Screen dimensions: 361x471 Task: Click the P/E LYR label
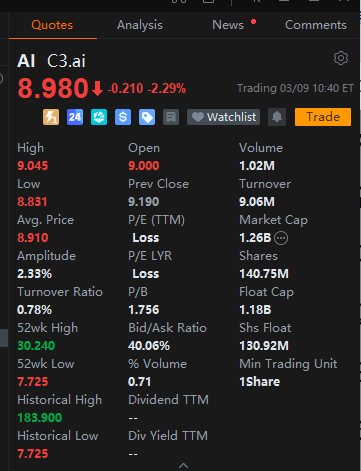pos(150,256)
